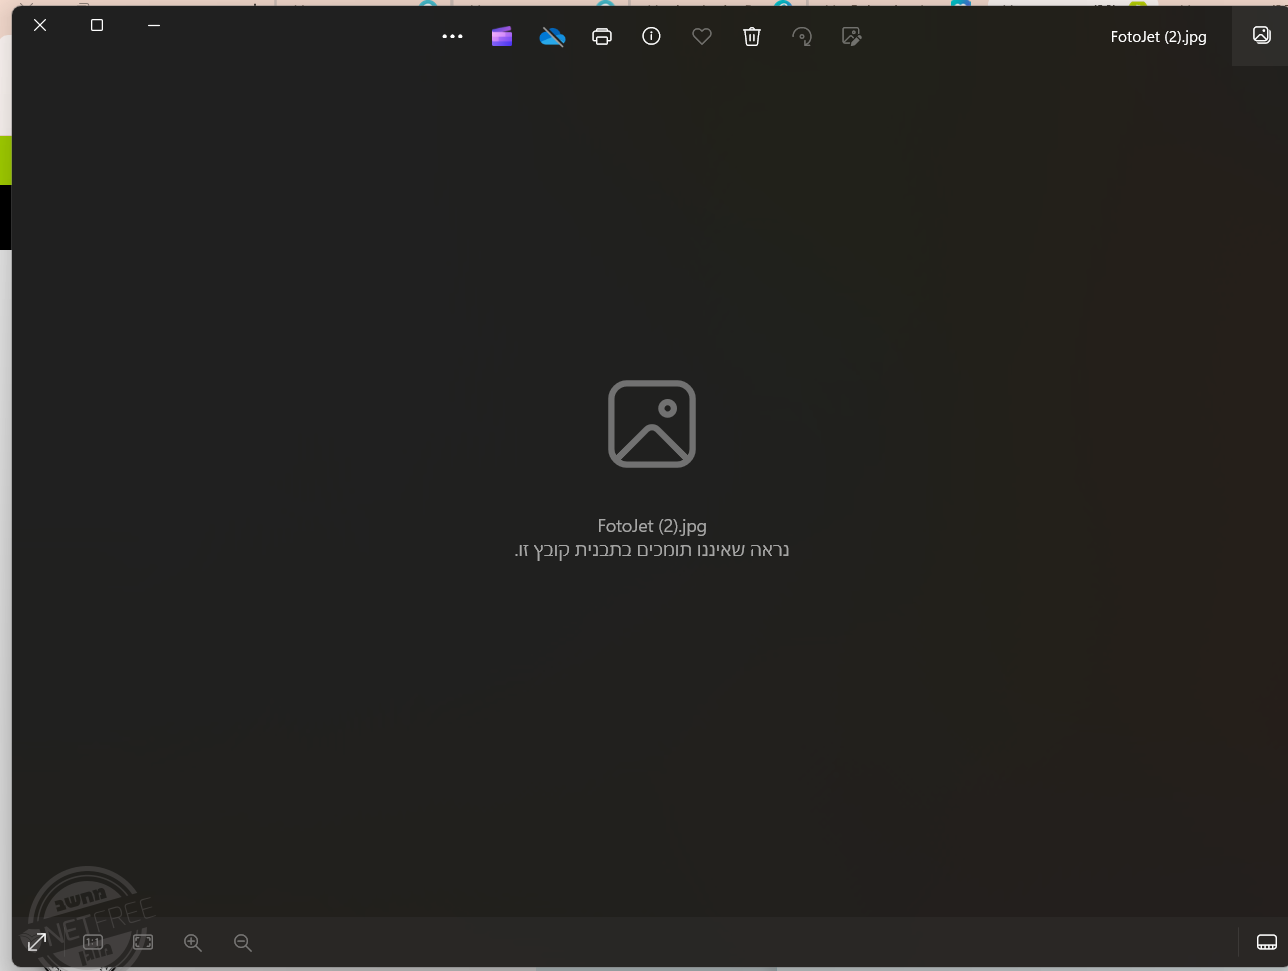Toggle the filmstrip view icon
The image size is (1288, 971).
point(1267,942)
